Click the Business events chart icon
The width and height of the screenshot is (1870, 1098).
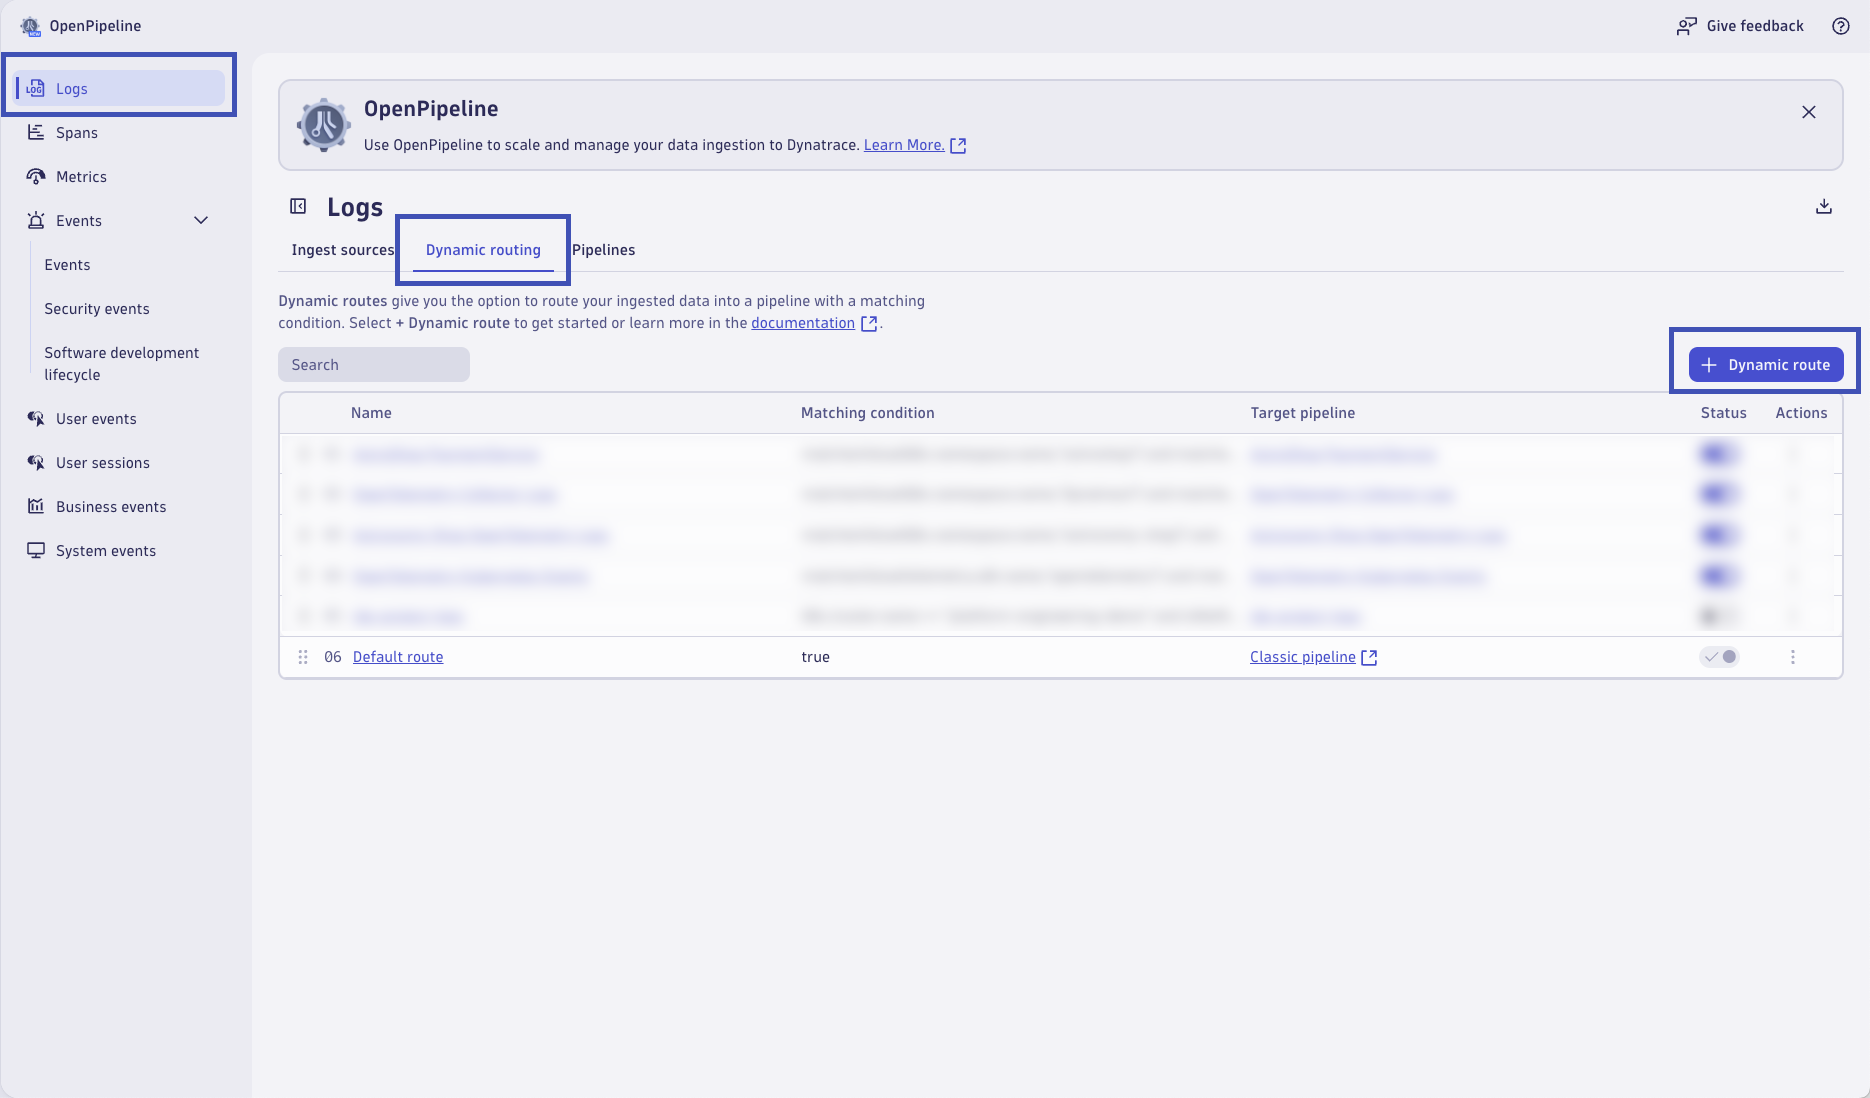click(x=36, y=506)
